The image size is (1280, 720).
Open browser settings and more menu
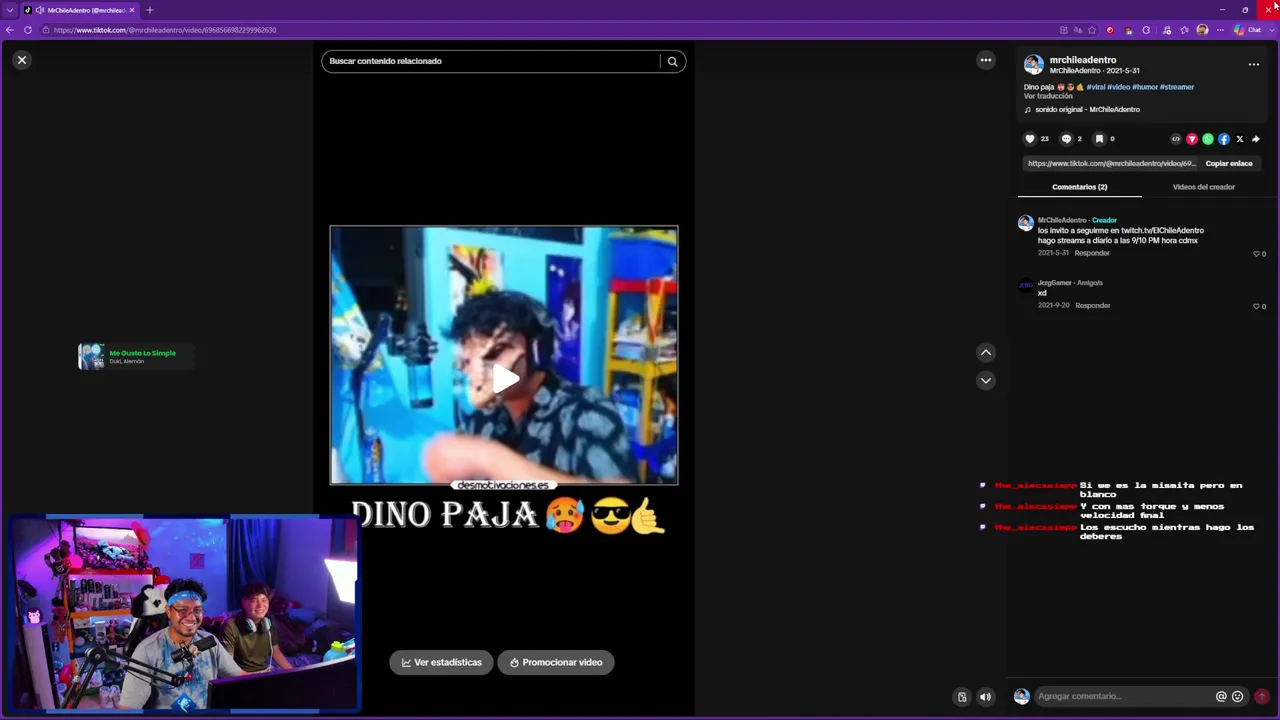tap(1220, 30)
